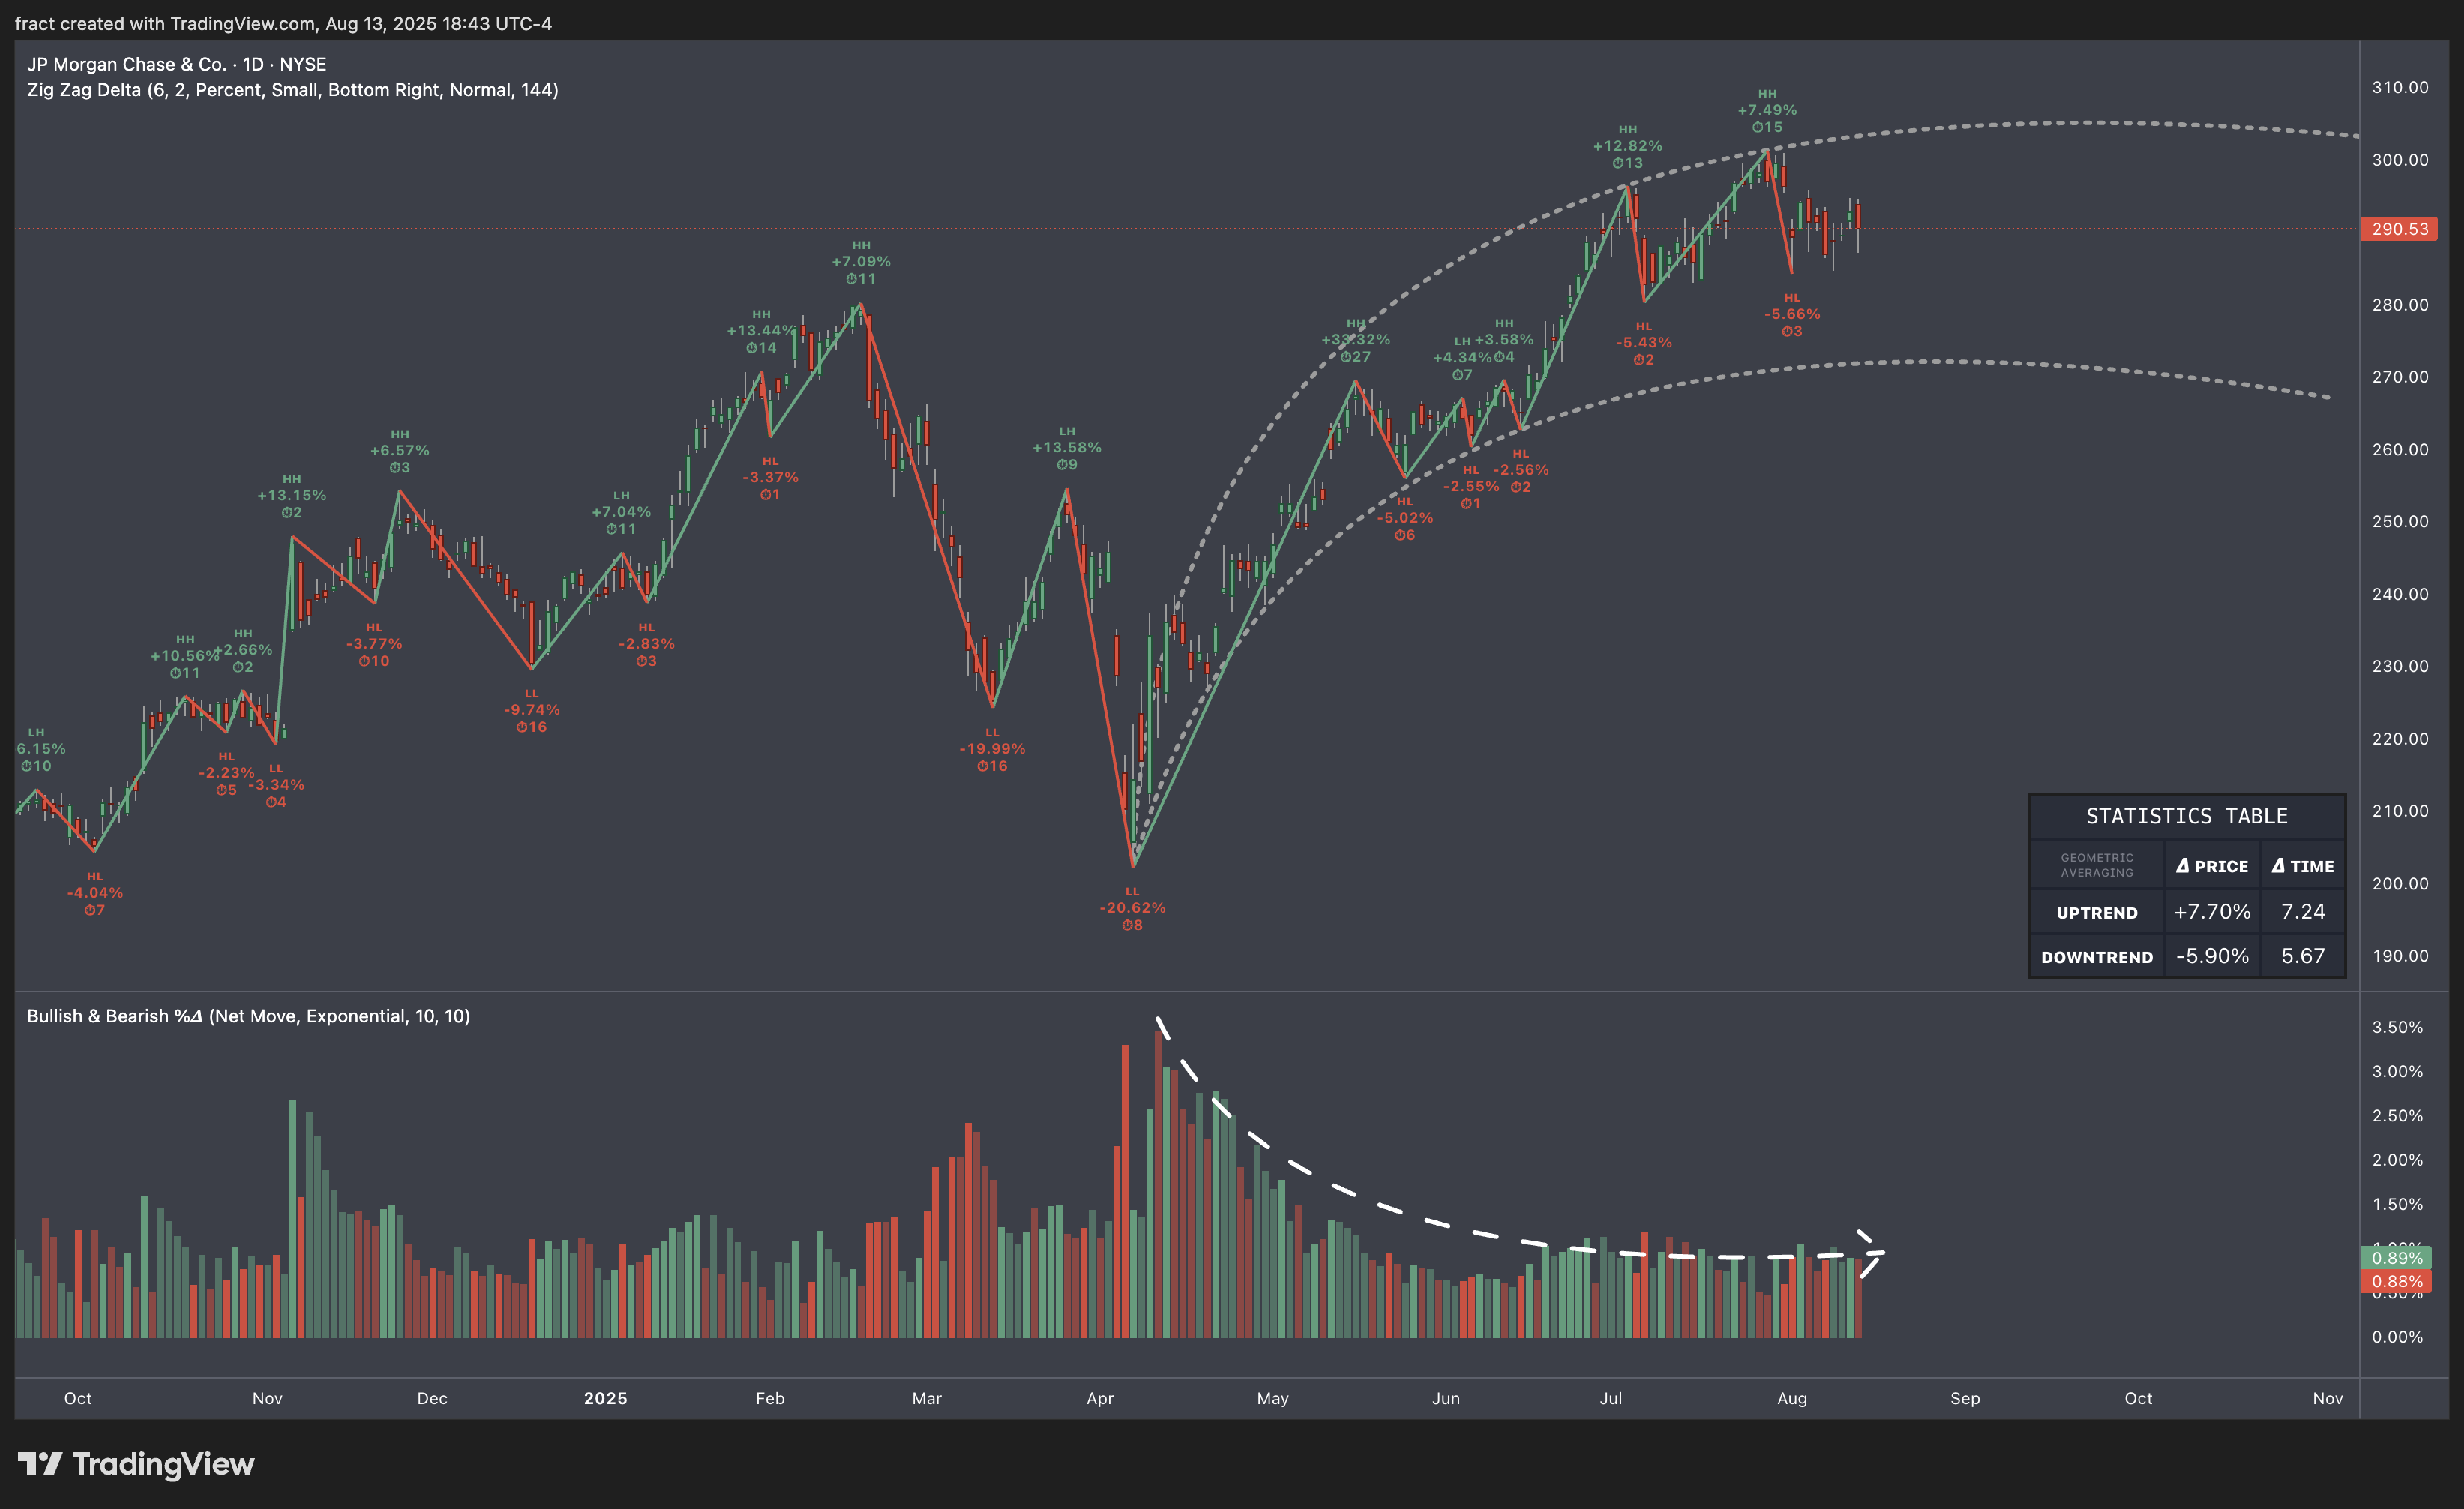This screenshot has width=2464, height=1509.
Task: Click the +7.49% HH swing label at the top
Action: click(1767, 110)
